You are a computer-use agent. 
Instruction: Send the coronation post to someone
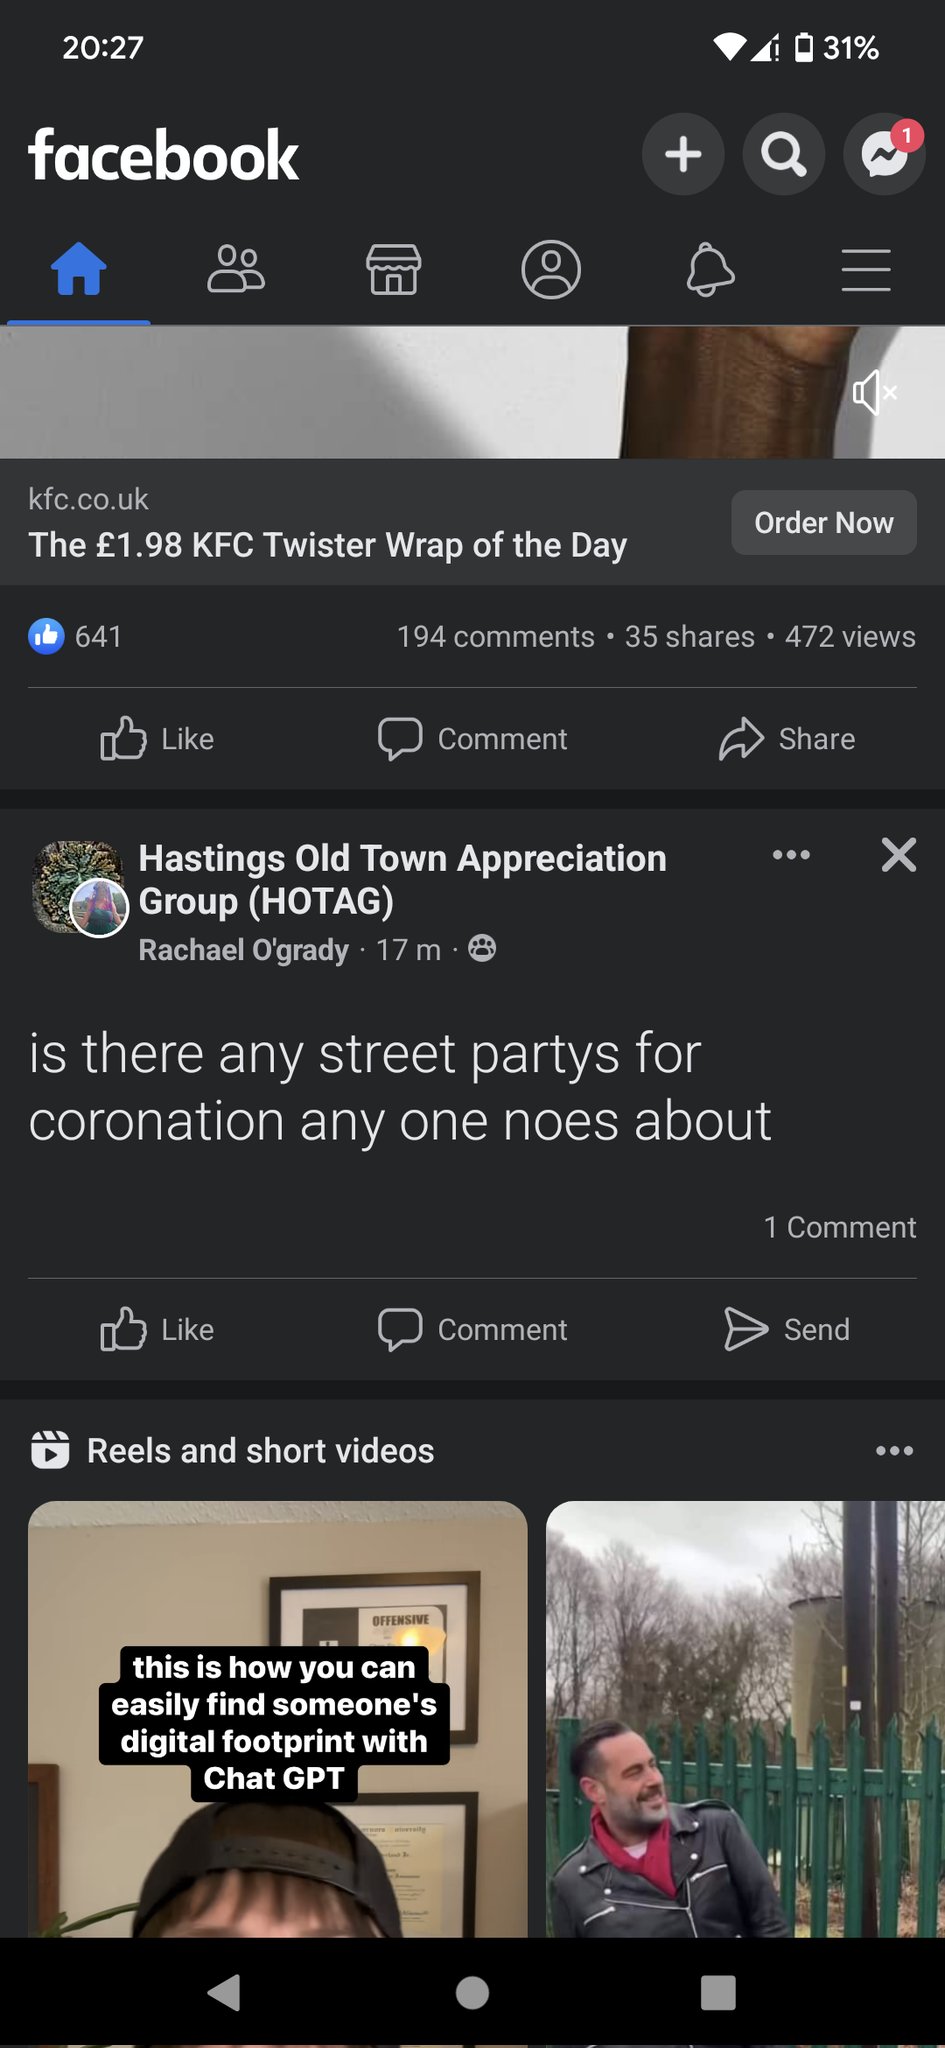tap(787, 1330)
